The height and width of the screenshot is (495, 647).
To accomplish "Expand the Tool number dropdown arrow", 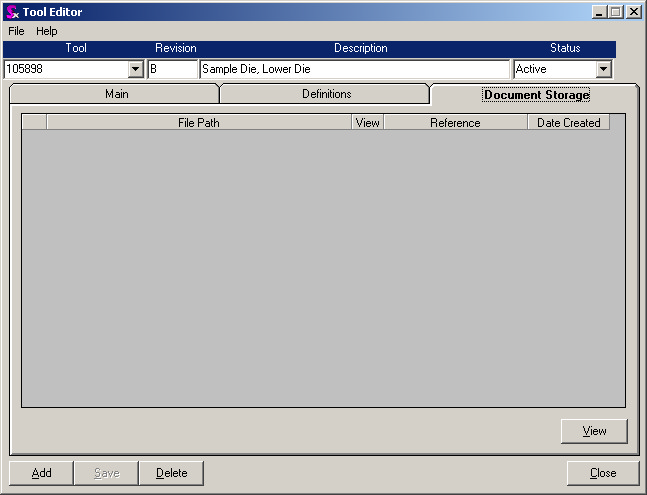I will coord(136,70).
